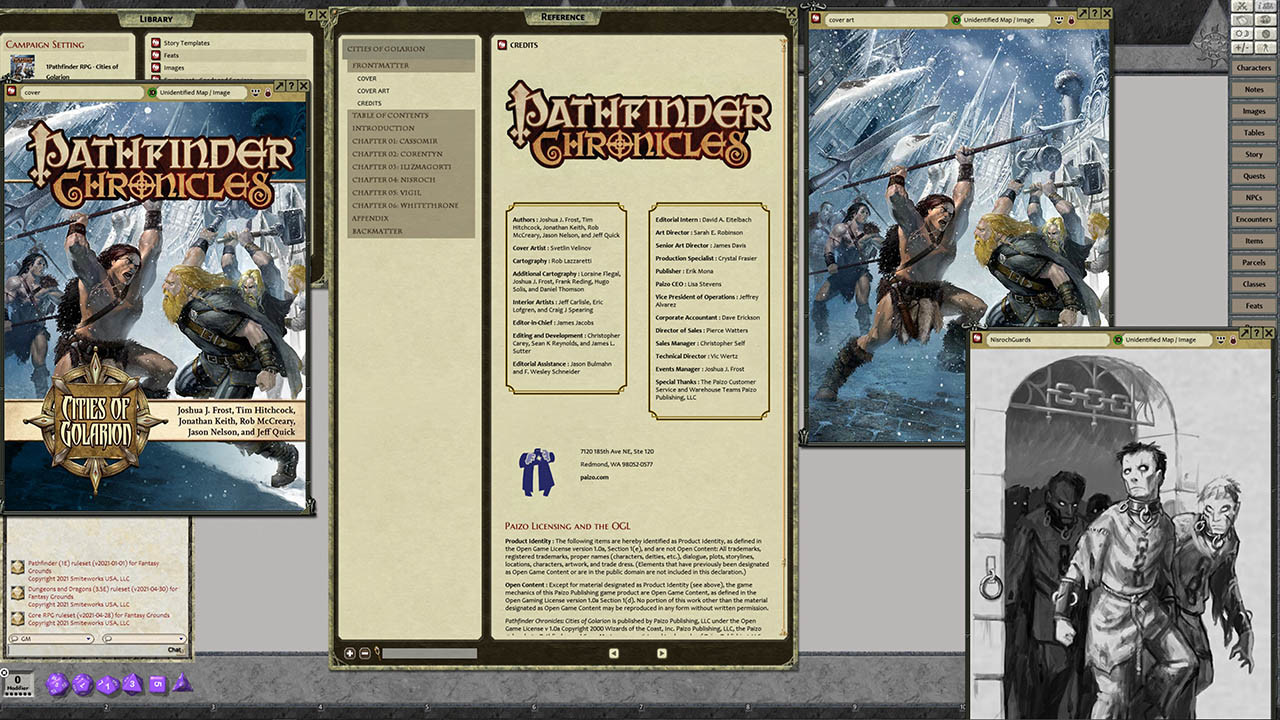Click the Modifier box in the bottom corner
This screenshot has height=720, width=1280.
click(18, 685)
